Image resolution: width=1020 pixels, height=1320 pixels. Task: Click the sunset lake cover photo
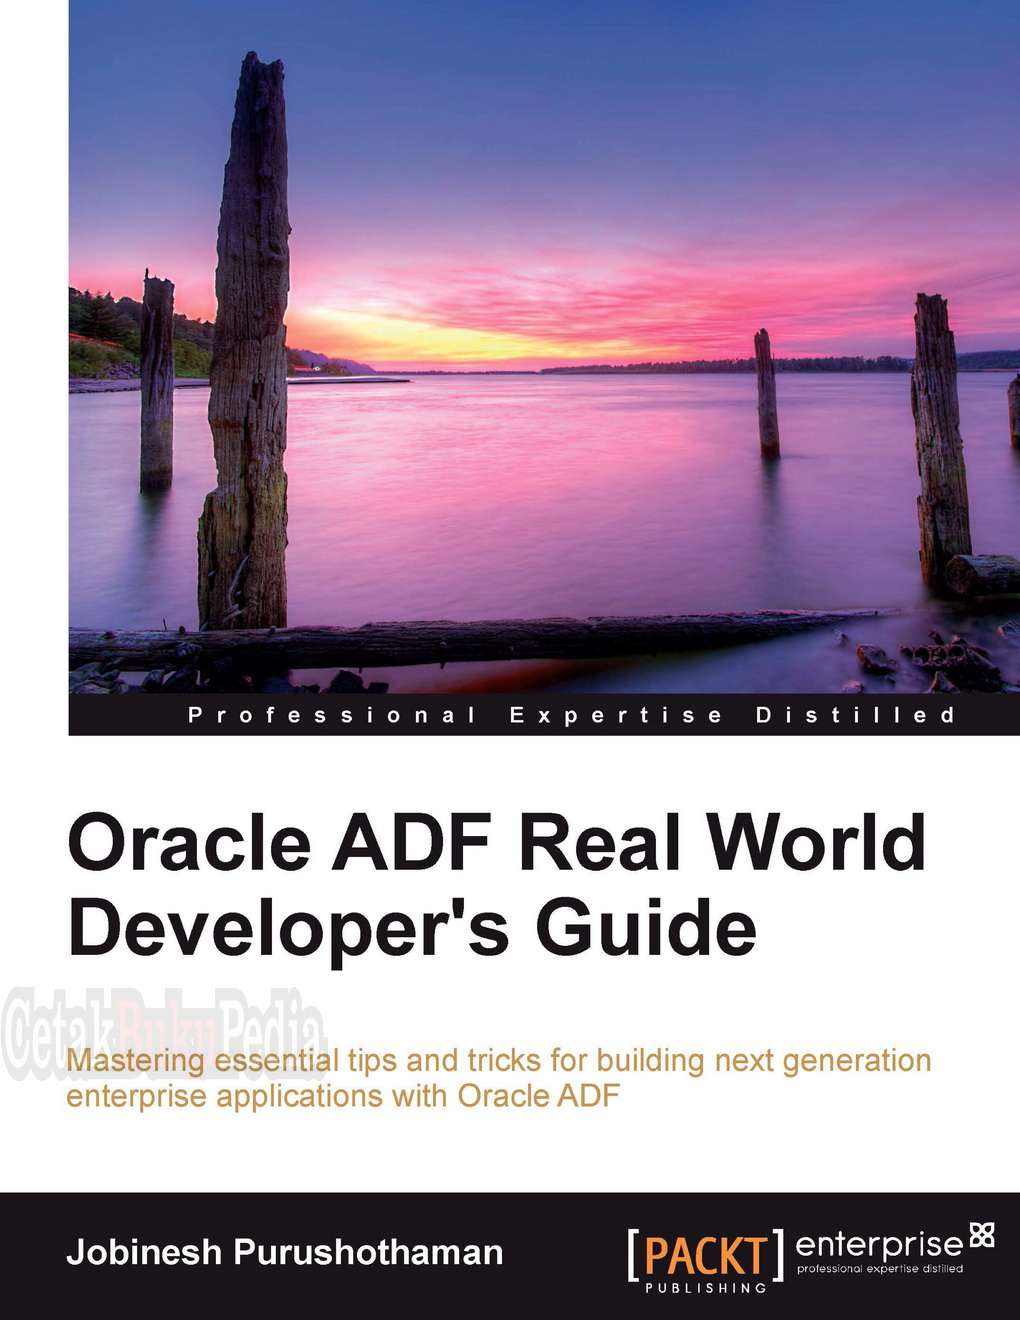point(544,347)
